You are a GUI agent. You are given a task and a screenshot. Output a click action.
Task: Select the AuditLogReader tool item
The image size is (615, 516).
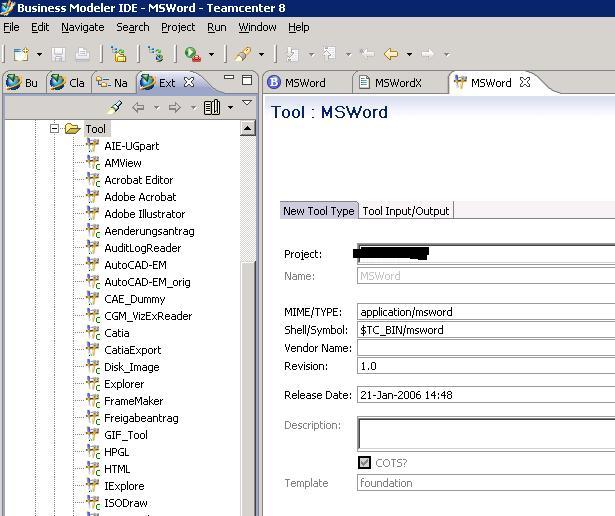point(142,248)
